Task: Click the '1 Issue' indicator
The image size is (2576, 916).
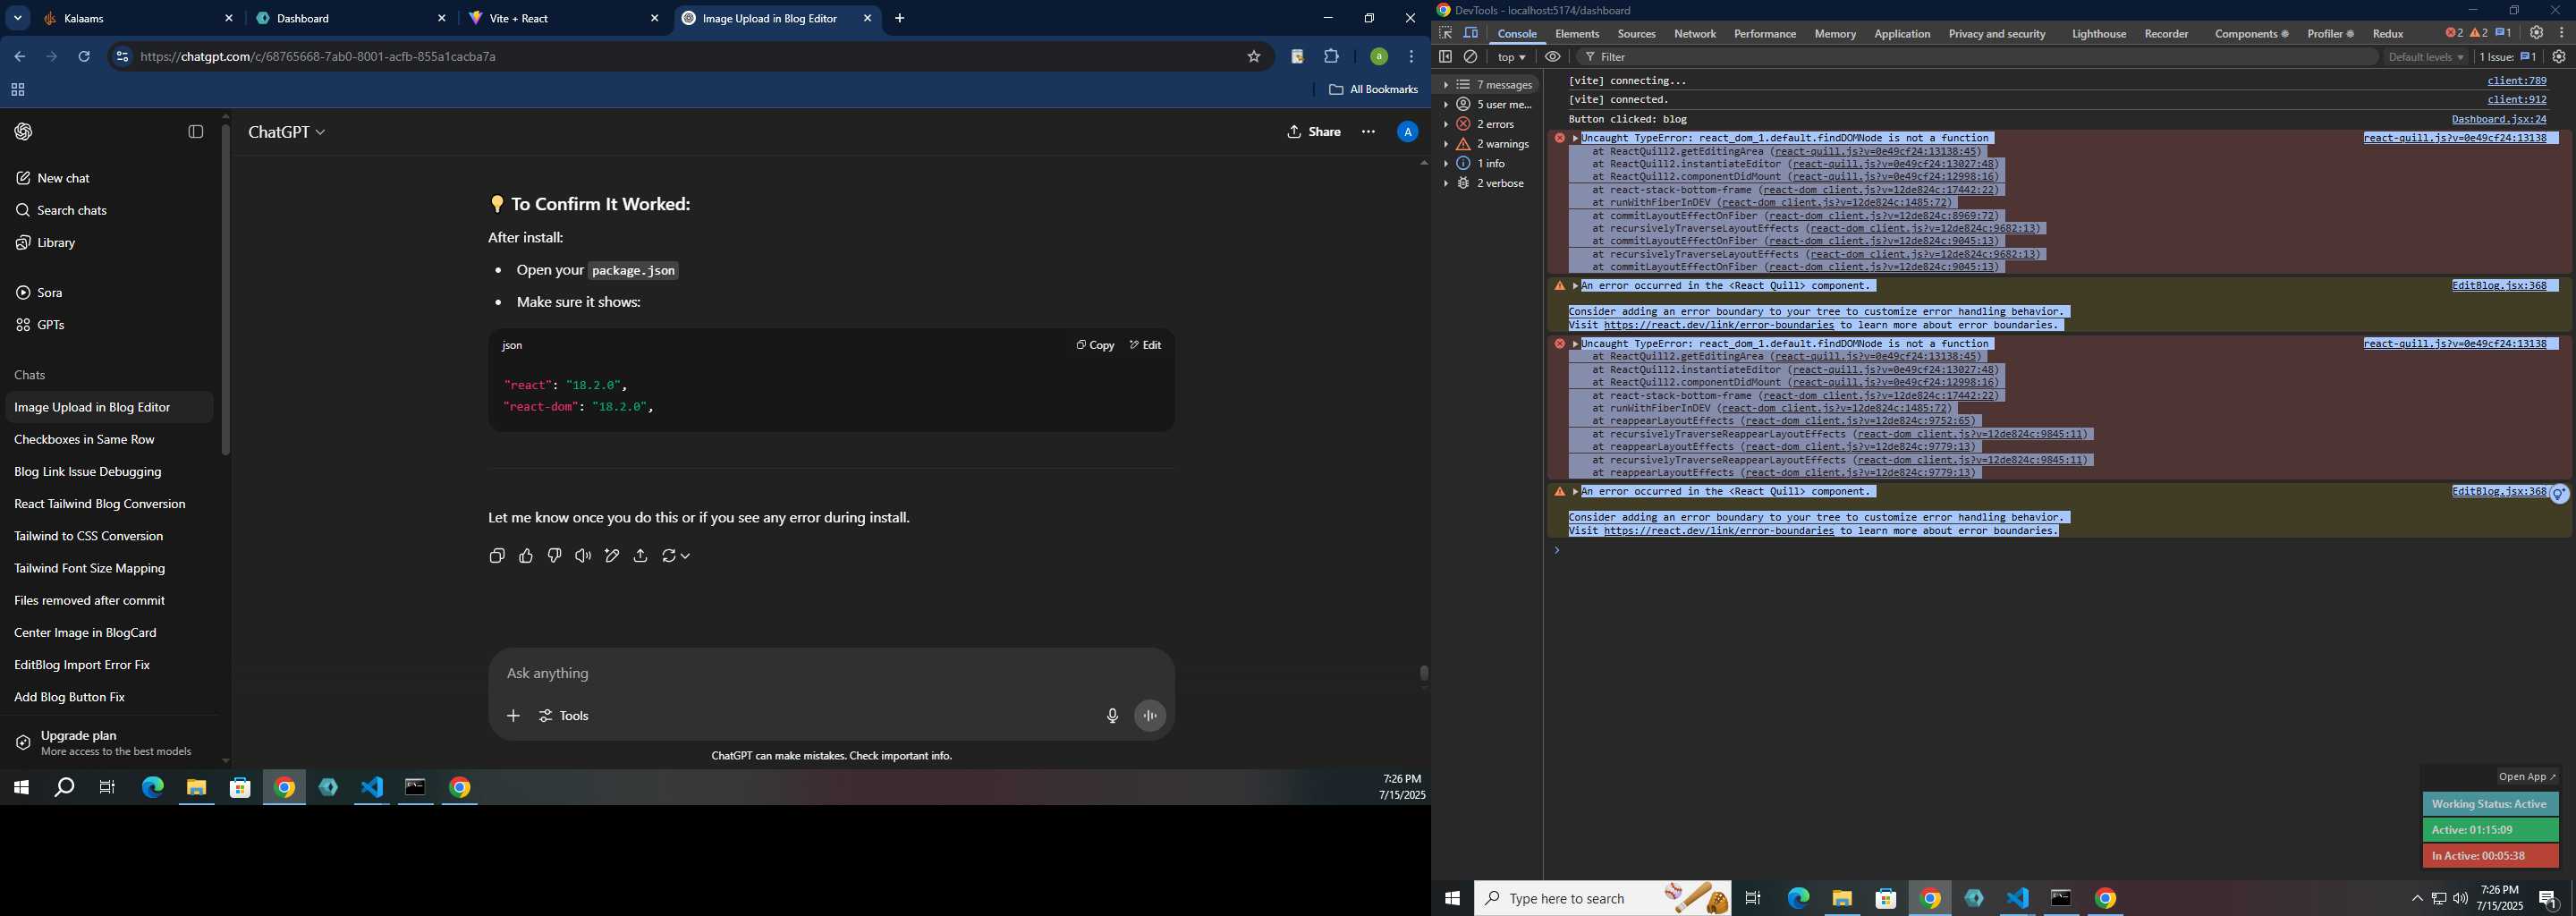Action: pyautogui.click(x=2508, y=57)
